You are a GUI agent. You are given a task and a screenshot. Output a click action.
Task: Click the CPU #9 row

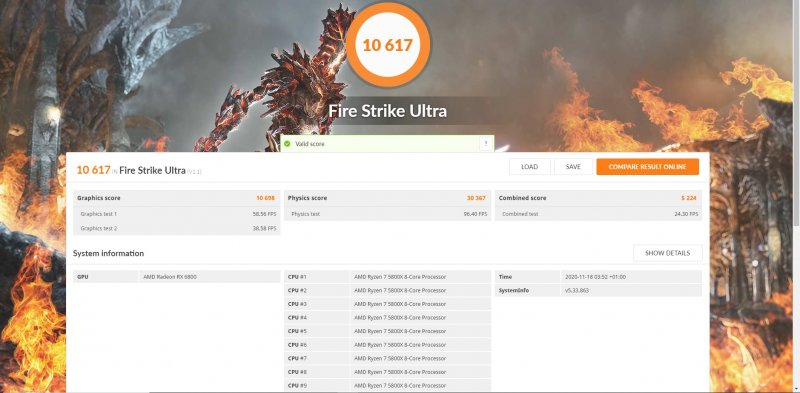tap(387, 385)
